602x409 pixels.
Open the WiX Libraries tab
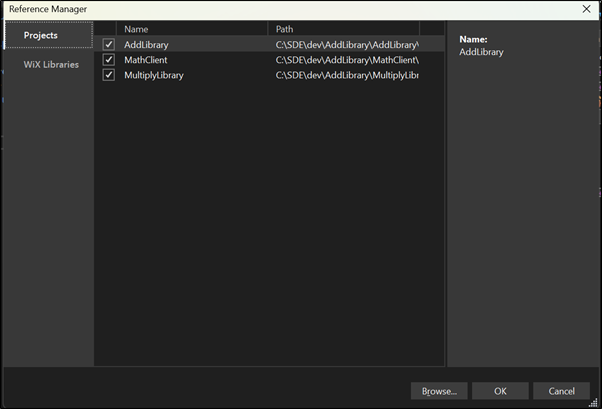click(51, 65)
